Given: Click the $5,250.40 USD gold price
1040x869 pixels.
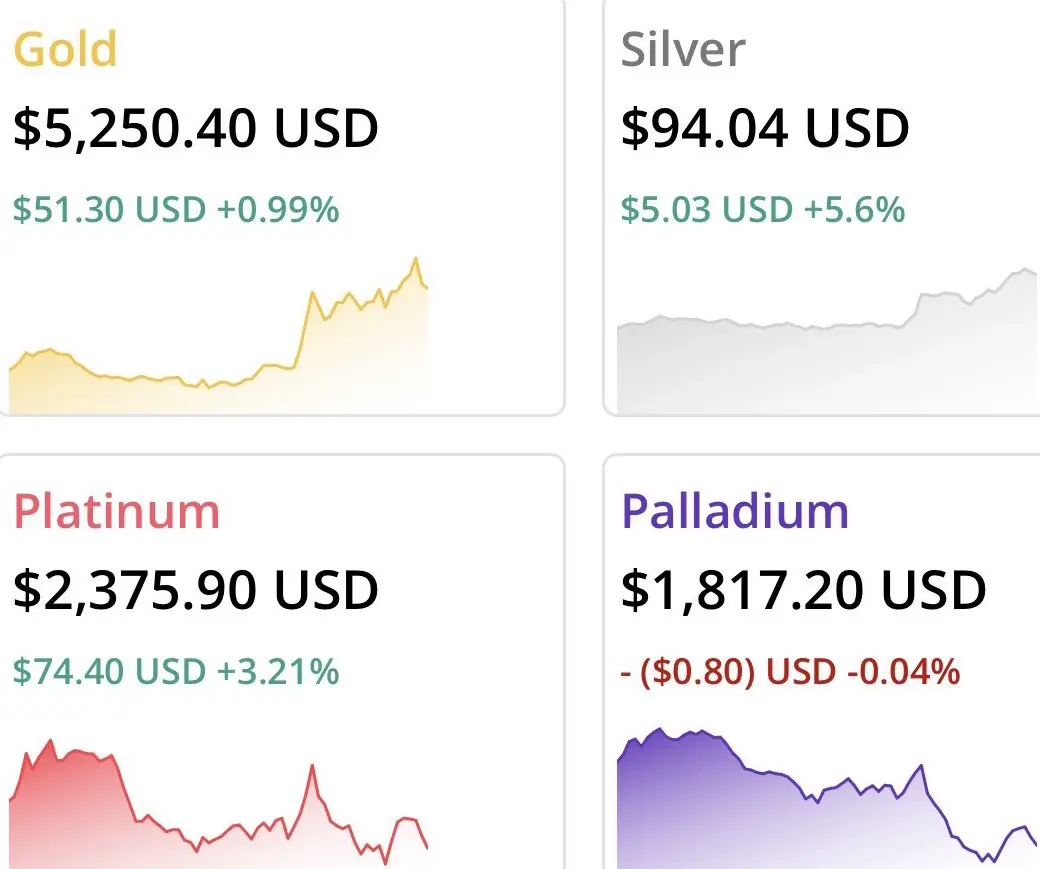Looking at the screenshot, I should (196, 128).
